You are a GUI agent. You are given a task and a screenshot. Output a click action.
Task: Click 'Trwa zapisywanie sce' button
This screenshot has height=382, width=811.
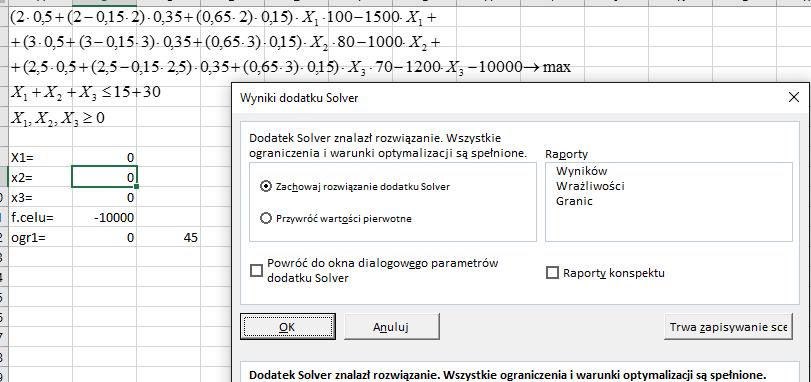pos(728,327)
